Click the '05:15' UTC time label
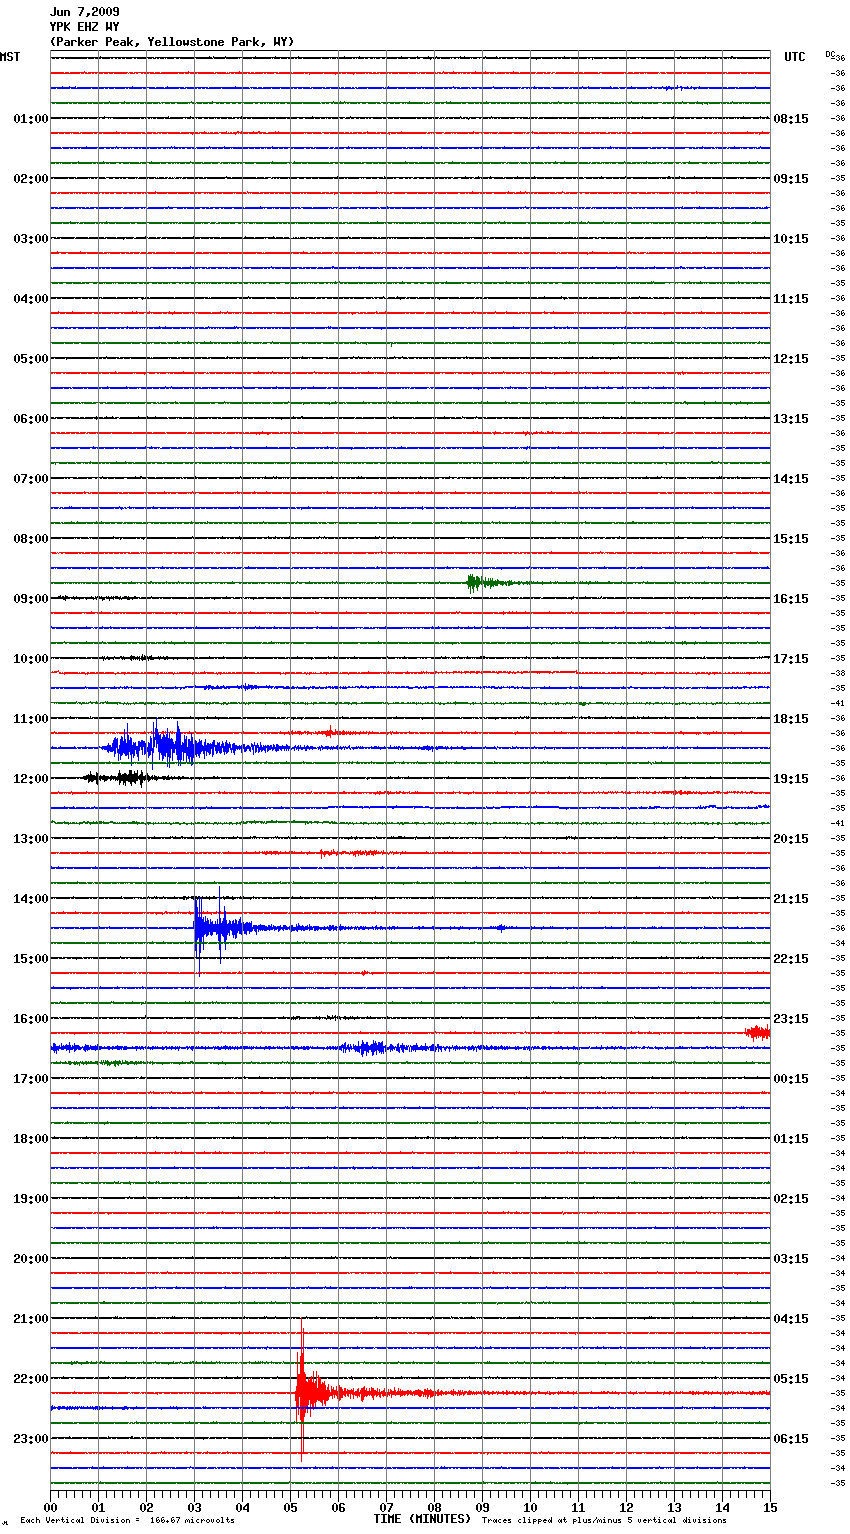This screenshot has width=850, height=1534. click(791, 1379)
